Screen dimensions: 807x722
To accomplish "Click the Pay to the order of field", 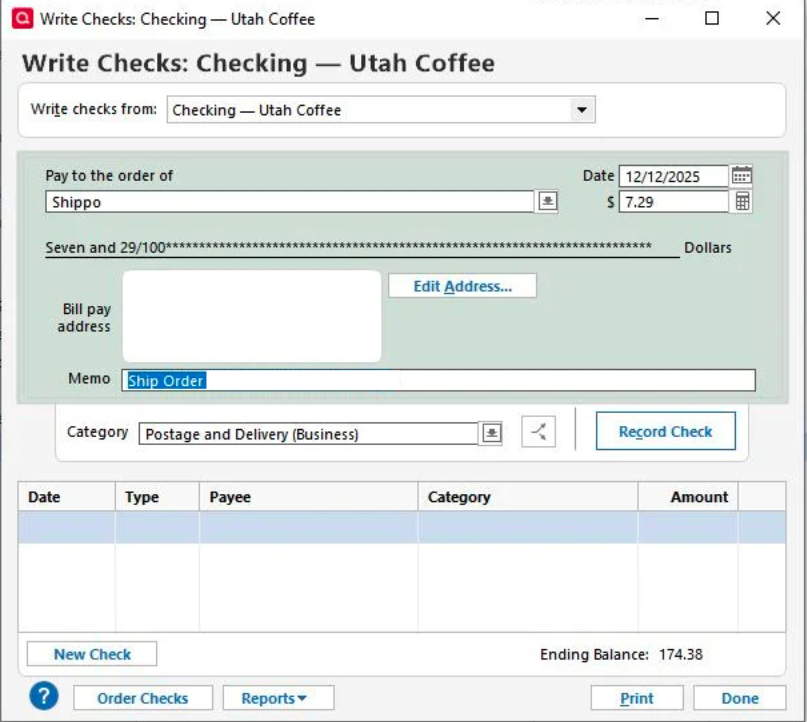I will point(290,202).
